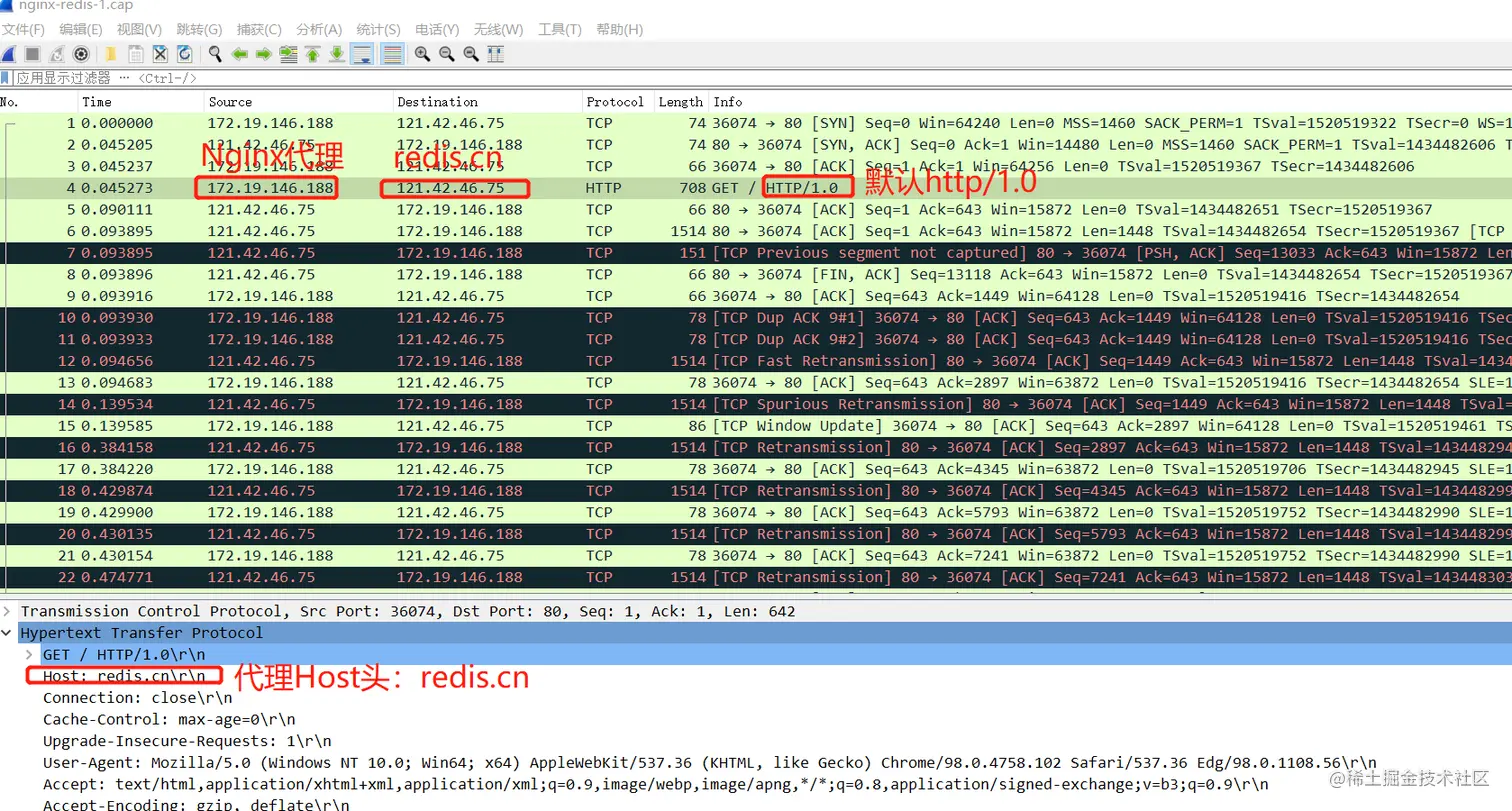Expand the GET / HTTP/1.0 line
Viewport: 1512px width, 811px height.
coord(30,654)
